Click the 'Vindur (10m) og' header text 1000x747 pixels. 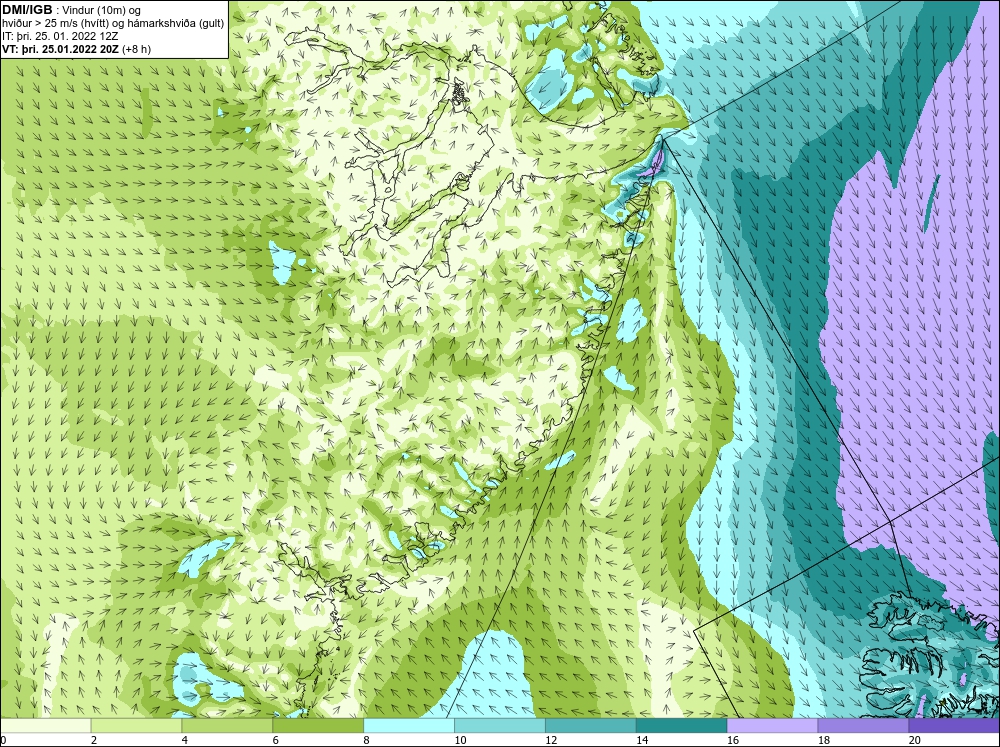click(x=101, y=10)
